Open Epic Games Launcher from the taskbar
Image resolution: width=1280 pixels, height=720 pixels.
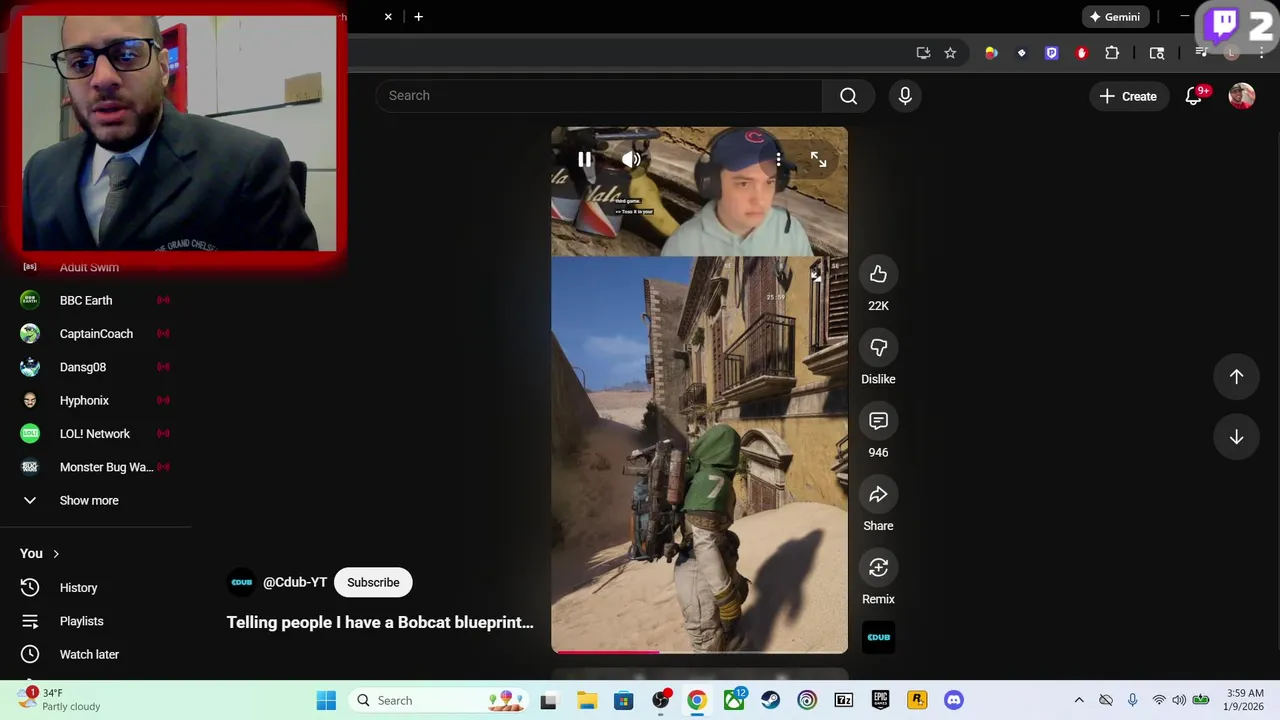pyautogui.click(x=880, y=700)
